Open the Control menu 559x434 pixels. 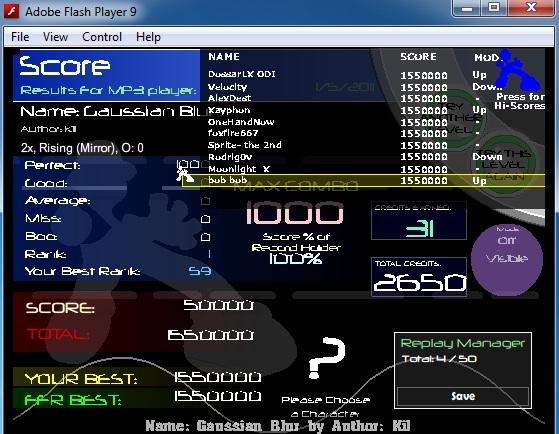click(x=102, y=37)
